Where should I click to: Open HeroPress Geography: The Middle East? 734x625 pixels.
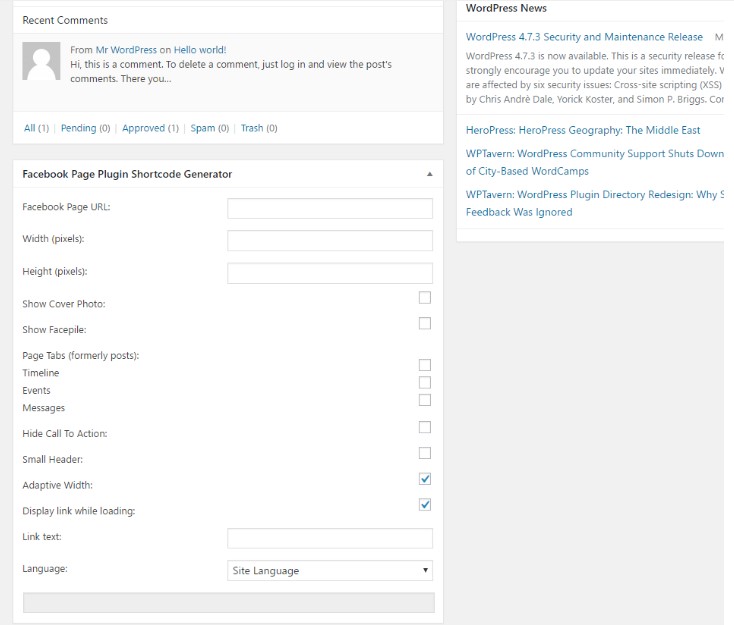(x=582, y=130)
